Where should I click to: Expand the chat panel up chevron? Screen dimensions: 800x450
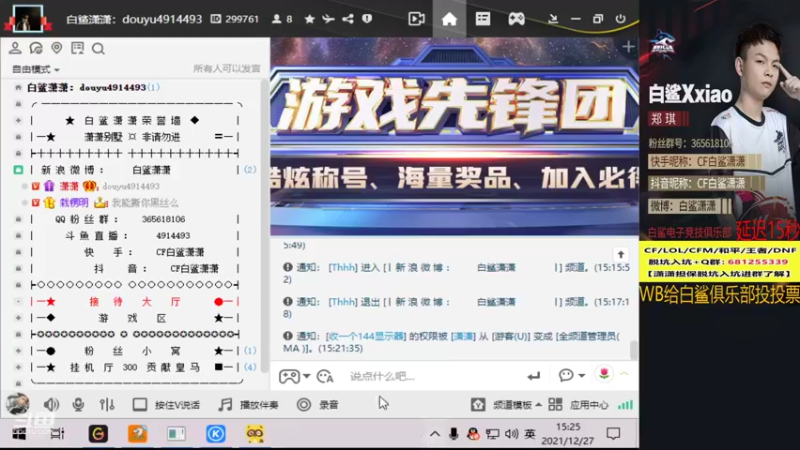[624, 374]
